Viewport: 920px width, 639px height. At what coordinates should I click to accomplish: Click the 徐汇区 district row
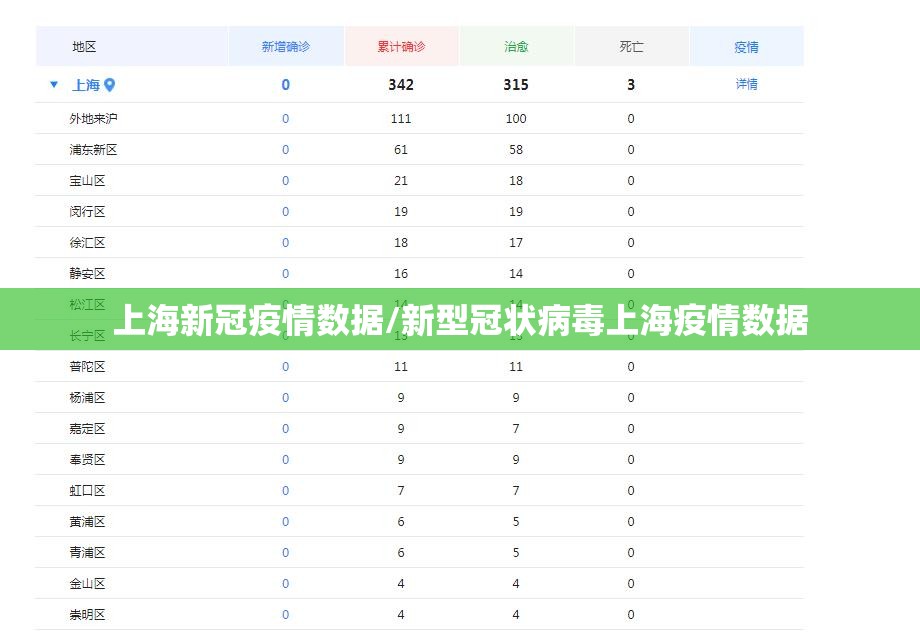pyautogui.click(x=88, y=243)
